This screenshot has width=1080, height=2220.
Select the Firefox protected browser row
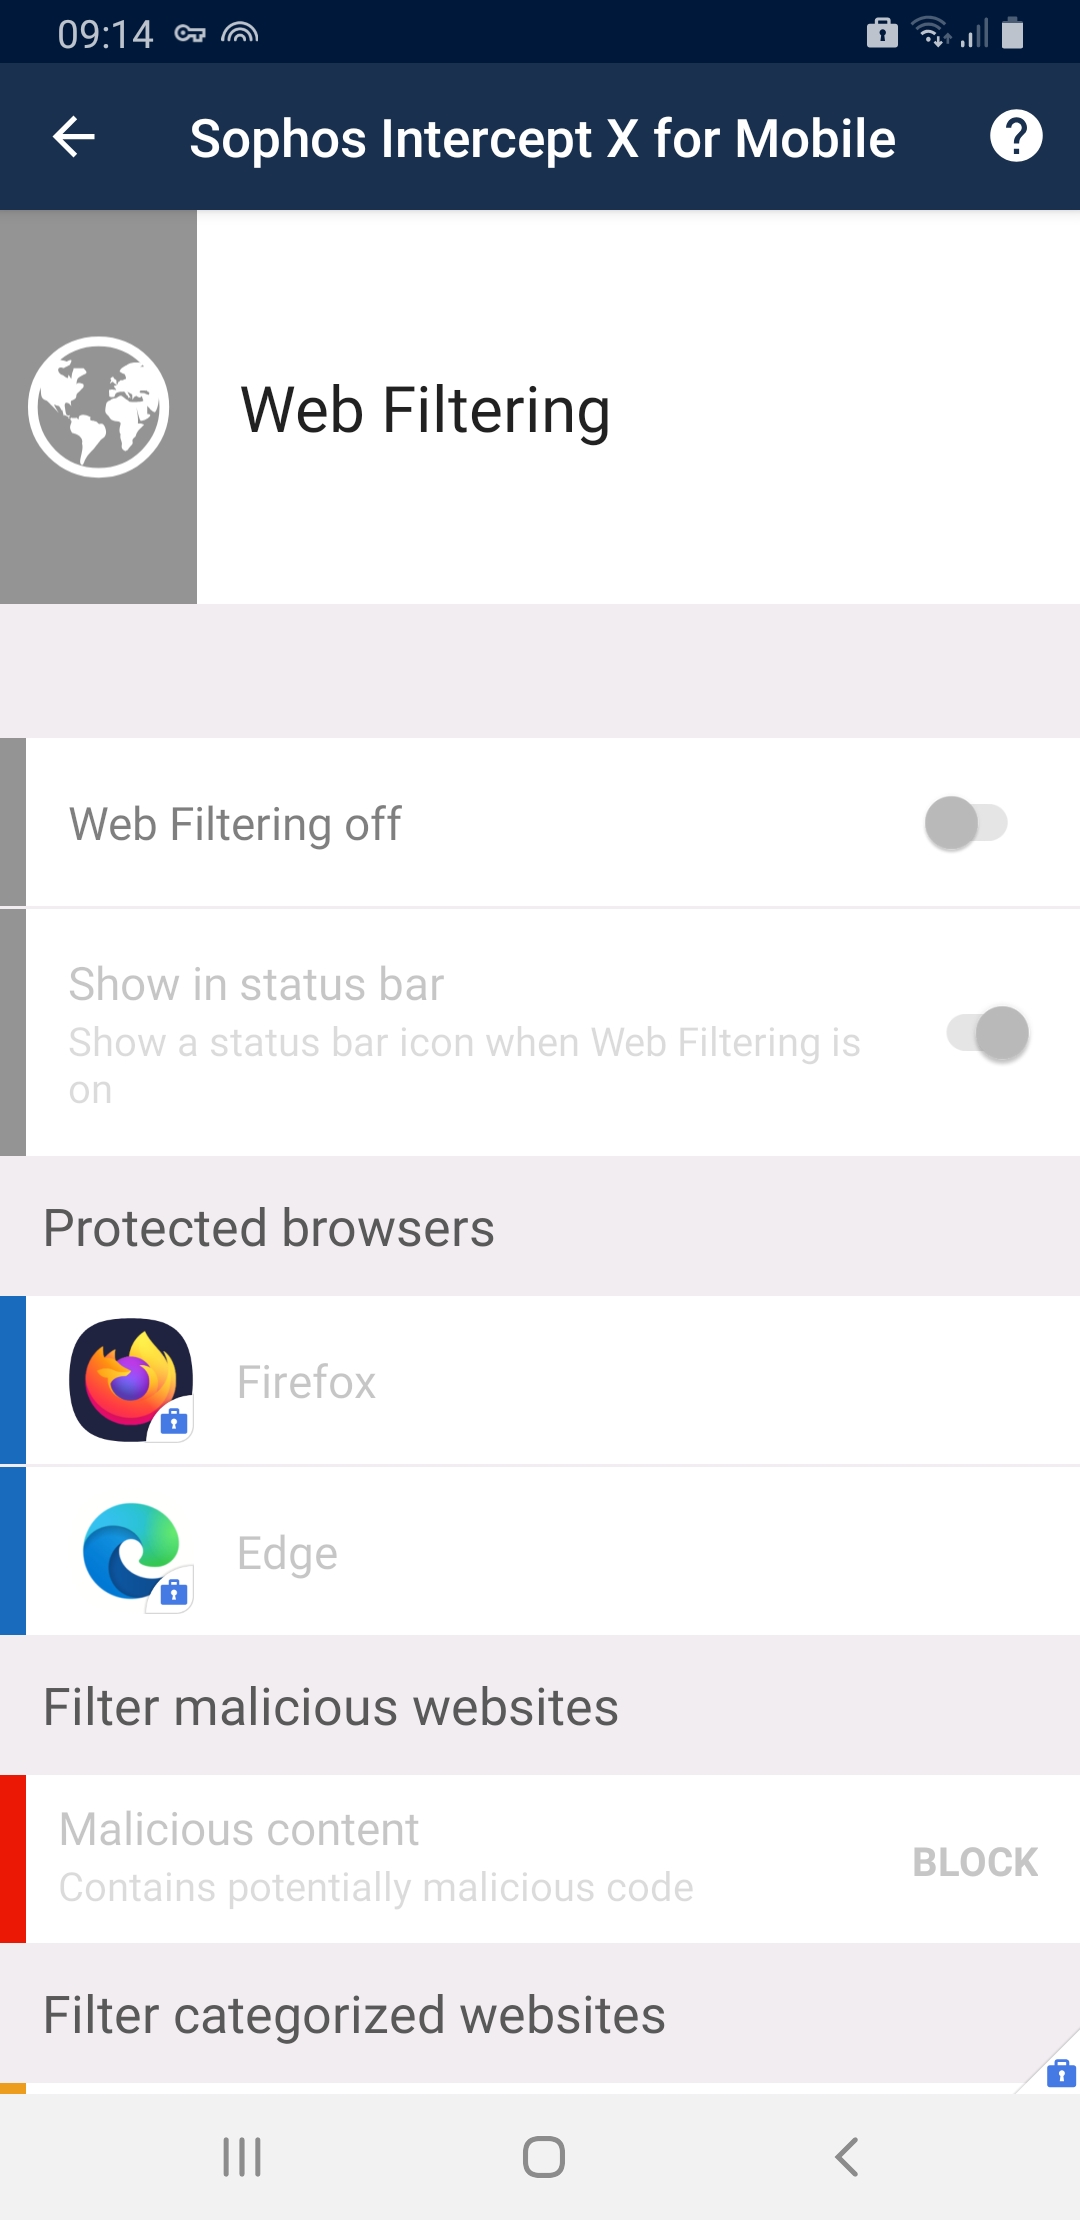(553, 1381)
